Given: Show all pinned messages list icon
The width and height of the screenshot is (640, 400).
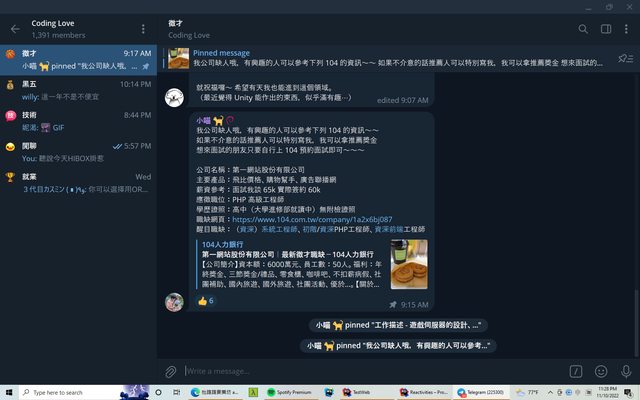Looking at the screenshot, I should point(625,58).
